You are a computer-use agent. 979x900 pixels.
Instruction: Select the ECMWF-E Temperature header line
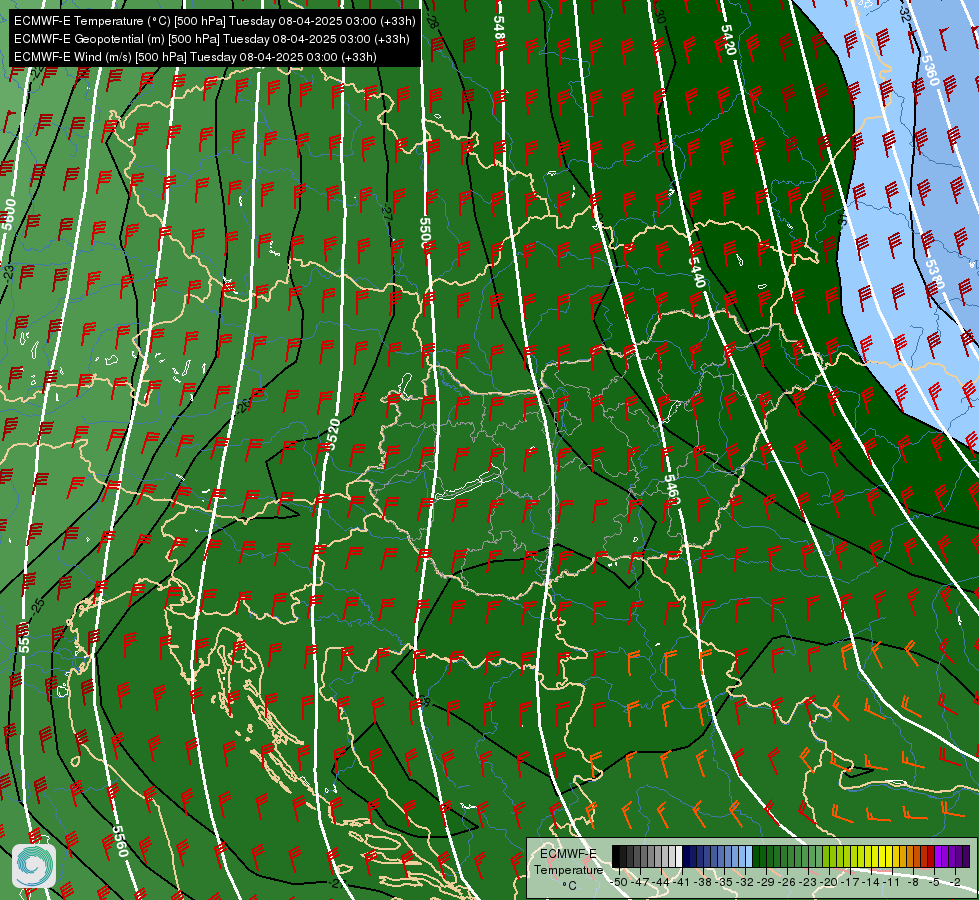pyautogui.click(x=214, y=21)
